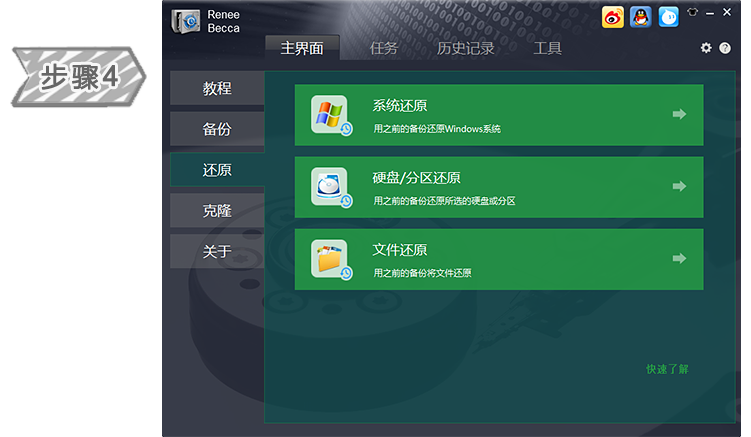Open 系统还原 option title

(399, 105)
